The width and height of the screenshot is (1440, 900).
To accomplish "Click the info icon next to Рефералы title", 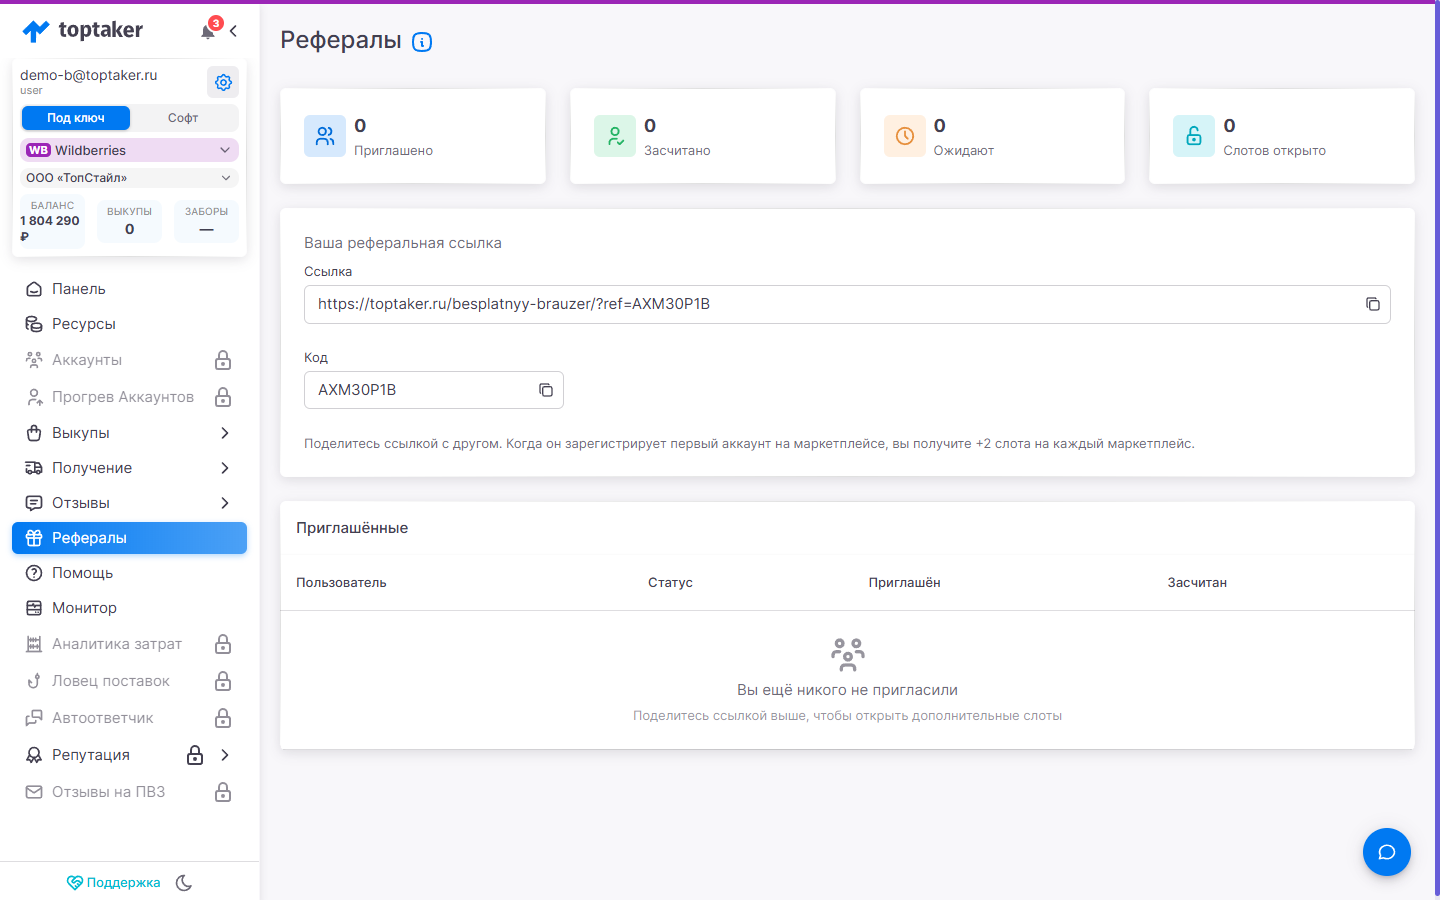I will coord(422,42).
